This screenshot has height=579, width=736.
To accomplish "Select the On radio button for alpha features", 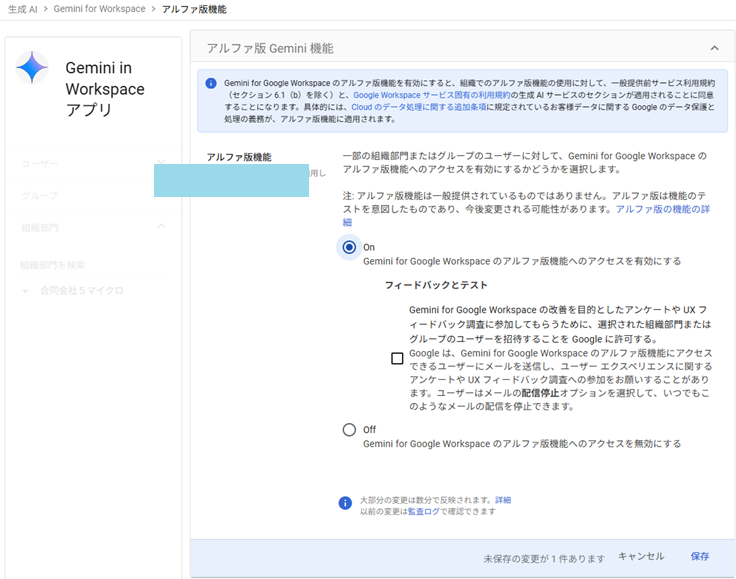I will tap(349, 247).
